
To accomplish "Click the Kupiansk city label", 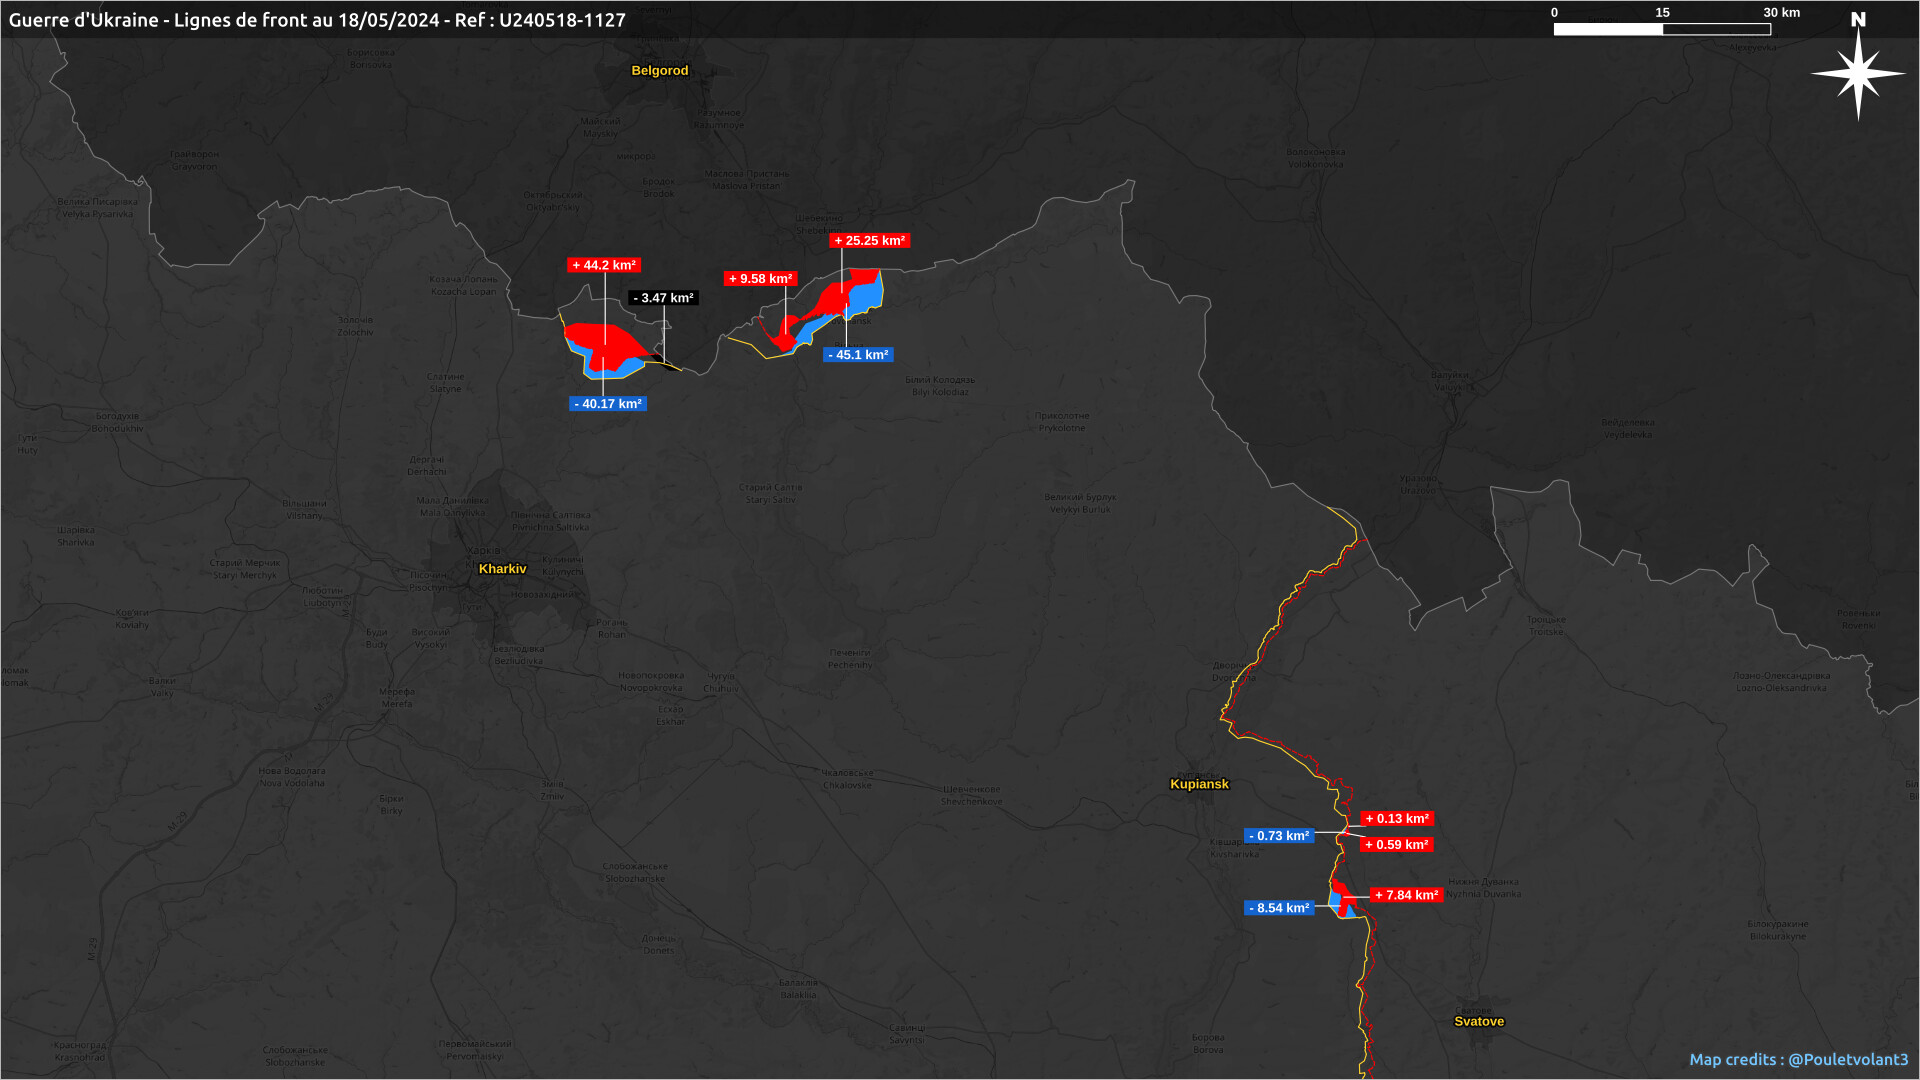I will tap(1199, 784).
